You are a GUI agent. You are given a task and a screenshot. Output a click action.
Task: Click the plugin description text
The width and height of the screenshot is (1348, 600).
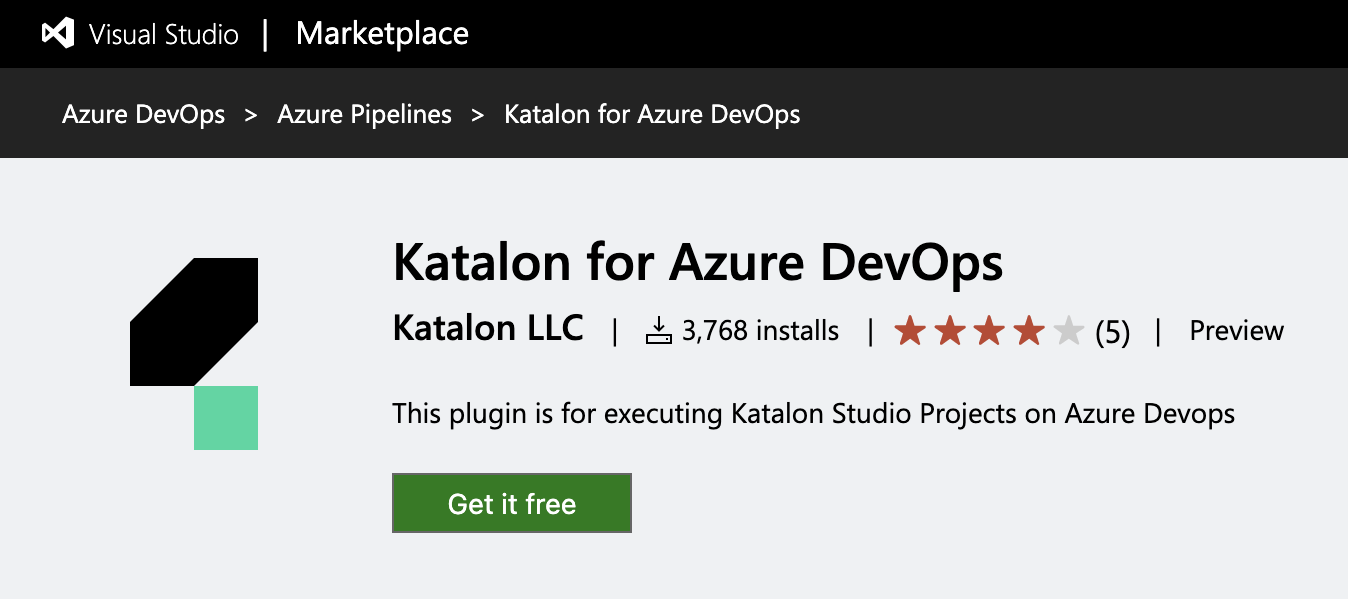click(x=813, y=414)
